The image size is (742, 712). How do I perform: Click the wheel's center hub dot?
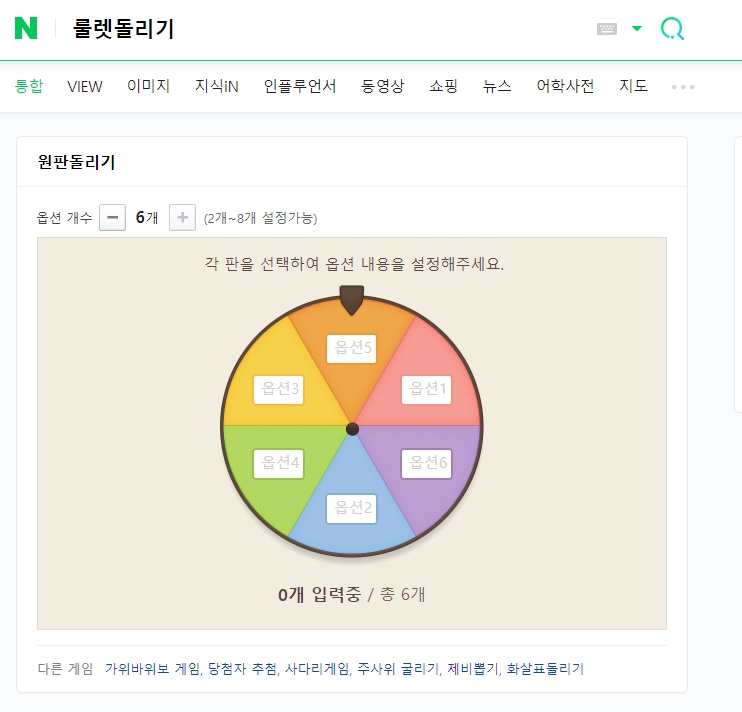(x=352, y=429)
